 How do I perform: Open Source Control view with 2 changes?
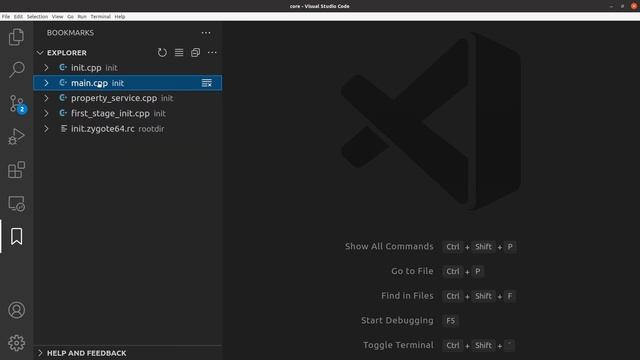17,104
